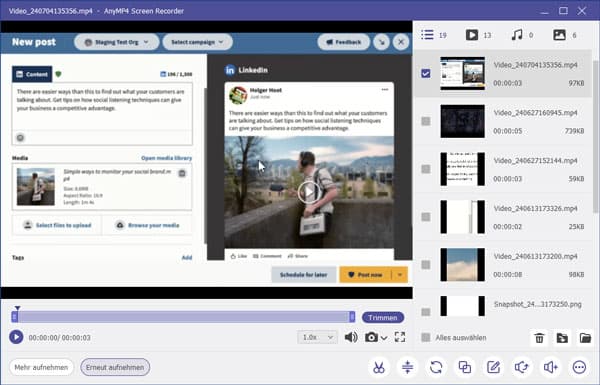Click the trim bar start handle
Image resolution: width=600 pixels, height=385 pixels.
(15, 316)
